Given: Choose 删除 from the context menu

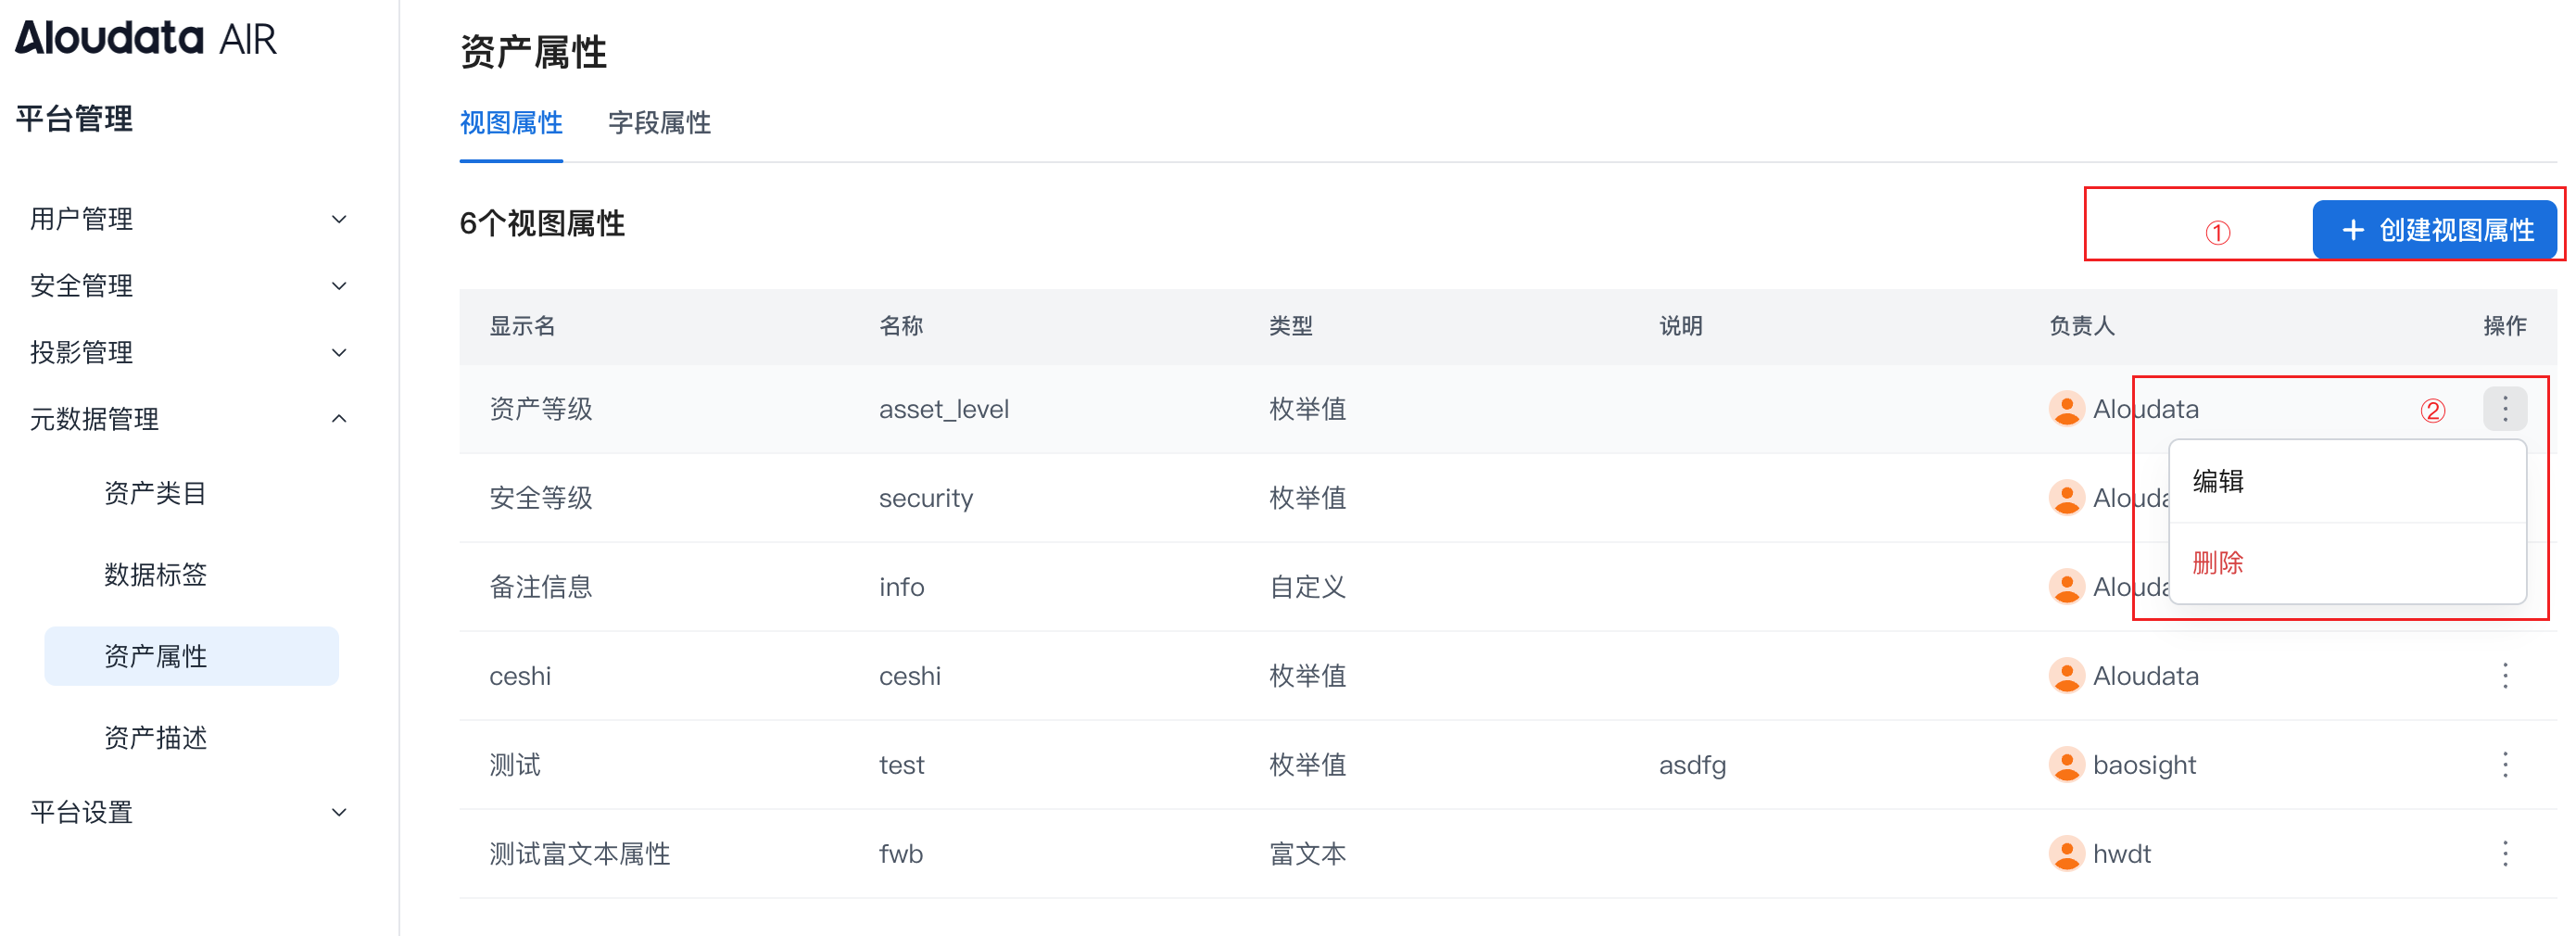Looking at the screenshot, I should (x=2218, y=563).
